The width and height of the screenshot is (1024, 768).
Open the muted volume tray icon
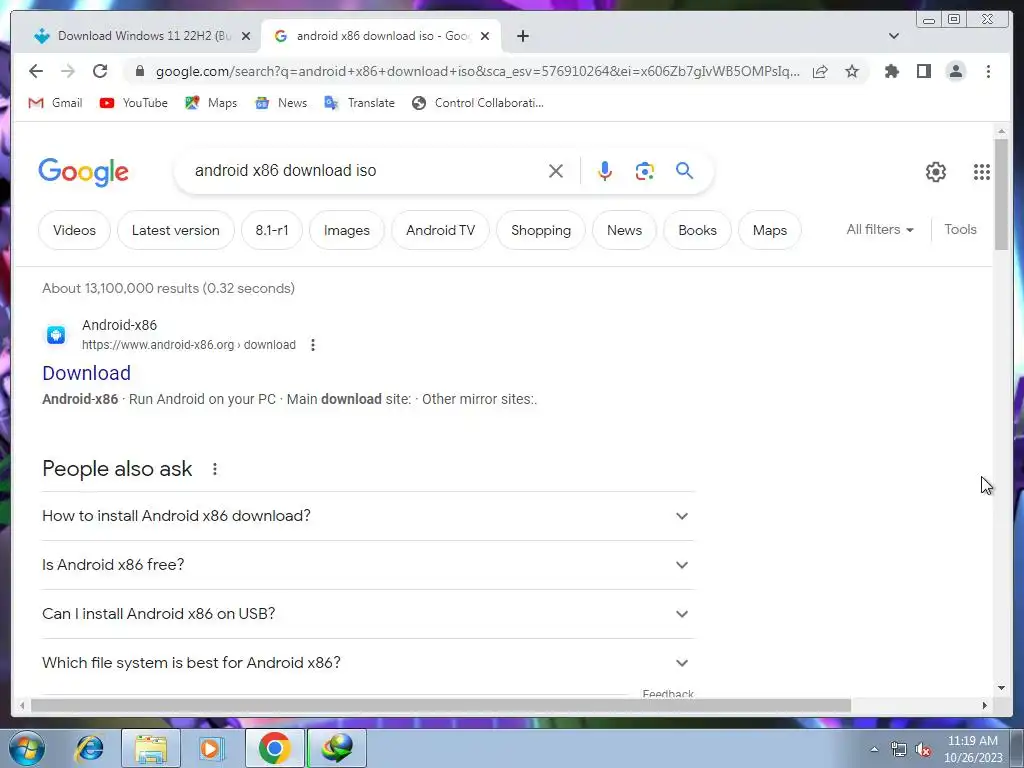coord(923,750)
